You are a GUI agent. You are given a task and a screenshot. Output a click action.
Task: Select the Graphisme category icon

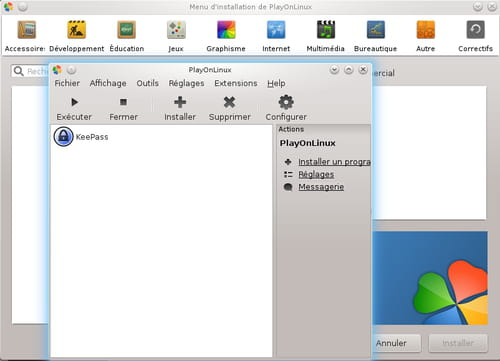point(226,30)
